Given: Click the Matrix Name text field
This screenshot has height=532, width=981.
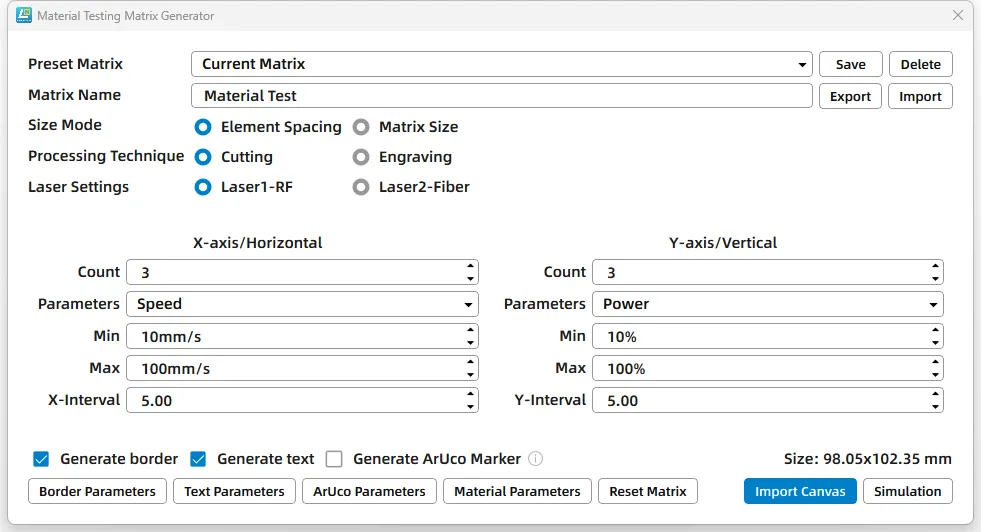Looking at the screenshot, I should coord(500,96).
